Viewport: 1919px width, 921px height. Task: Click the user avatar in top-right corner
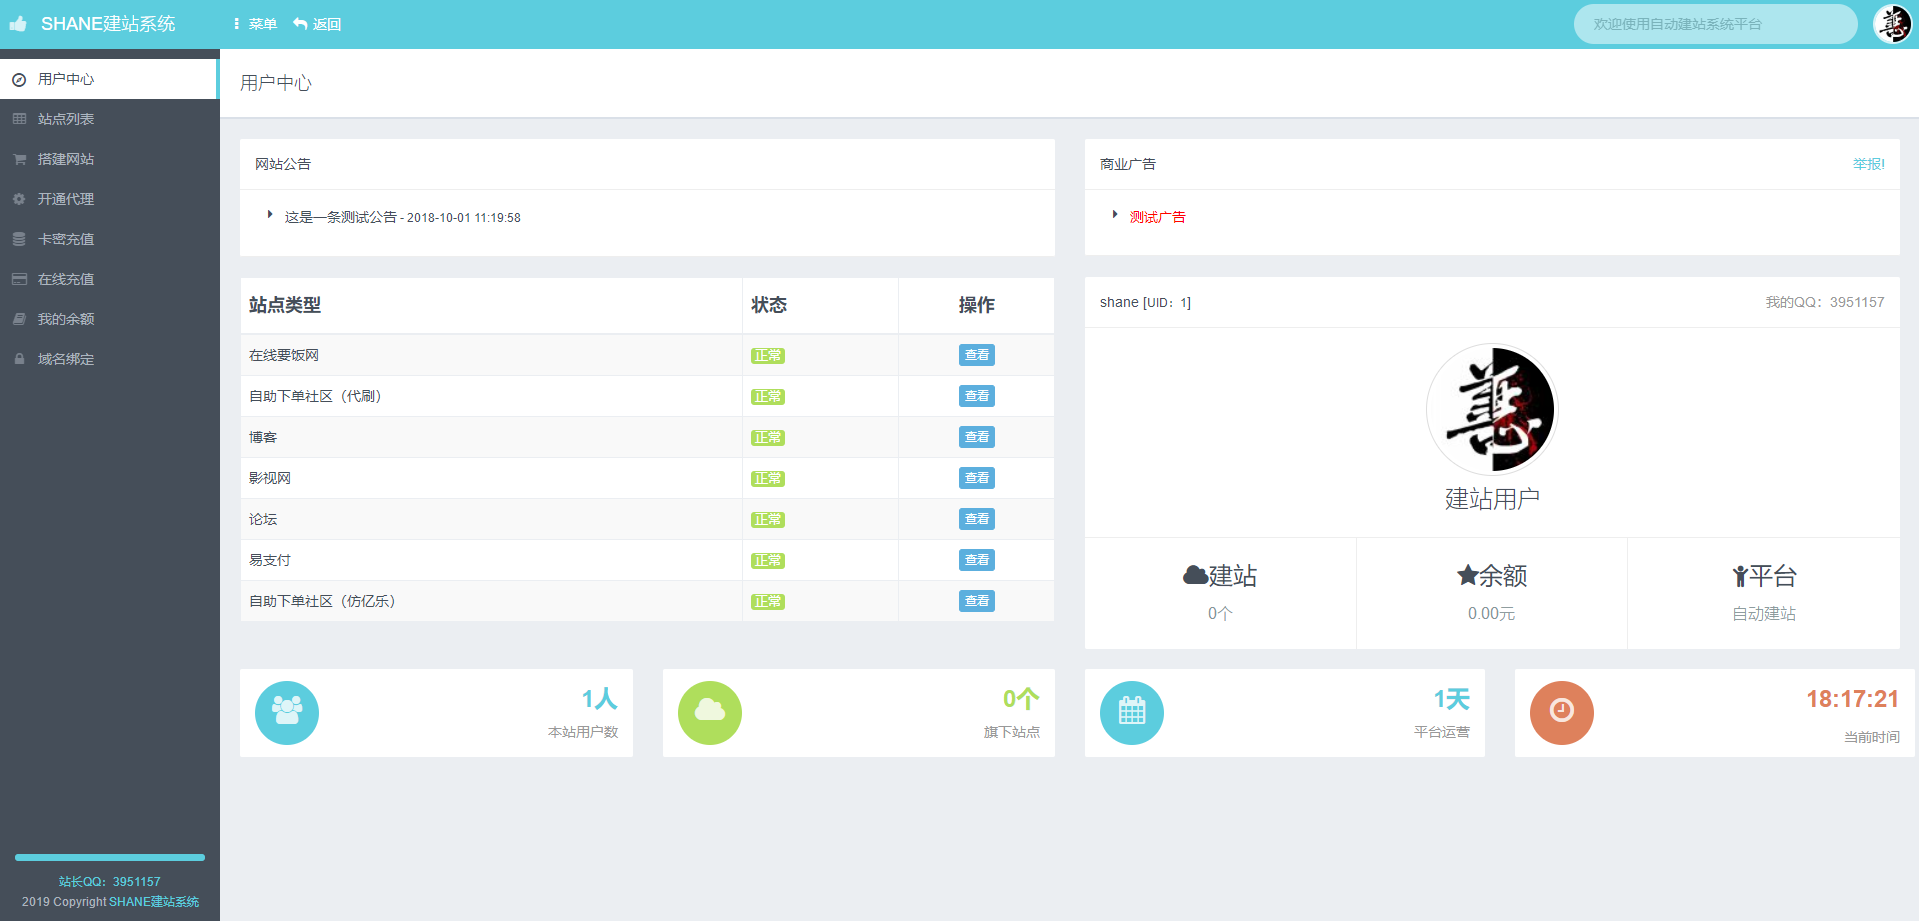pyautogui.click(x=1891, y=24)
